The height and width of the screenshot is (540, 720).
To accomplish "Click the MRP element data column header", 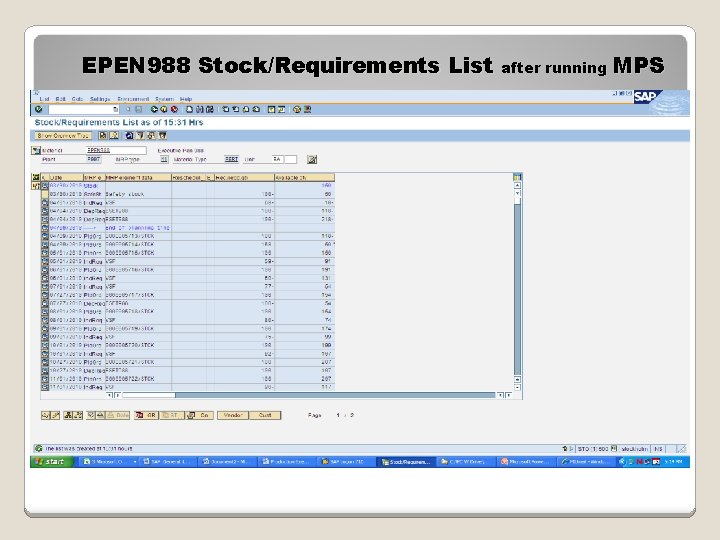I will coord(138,177).
